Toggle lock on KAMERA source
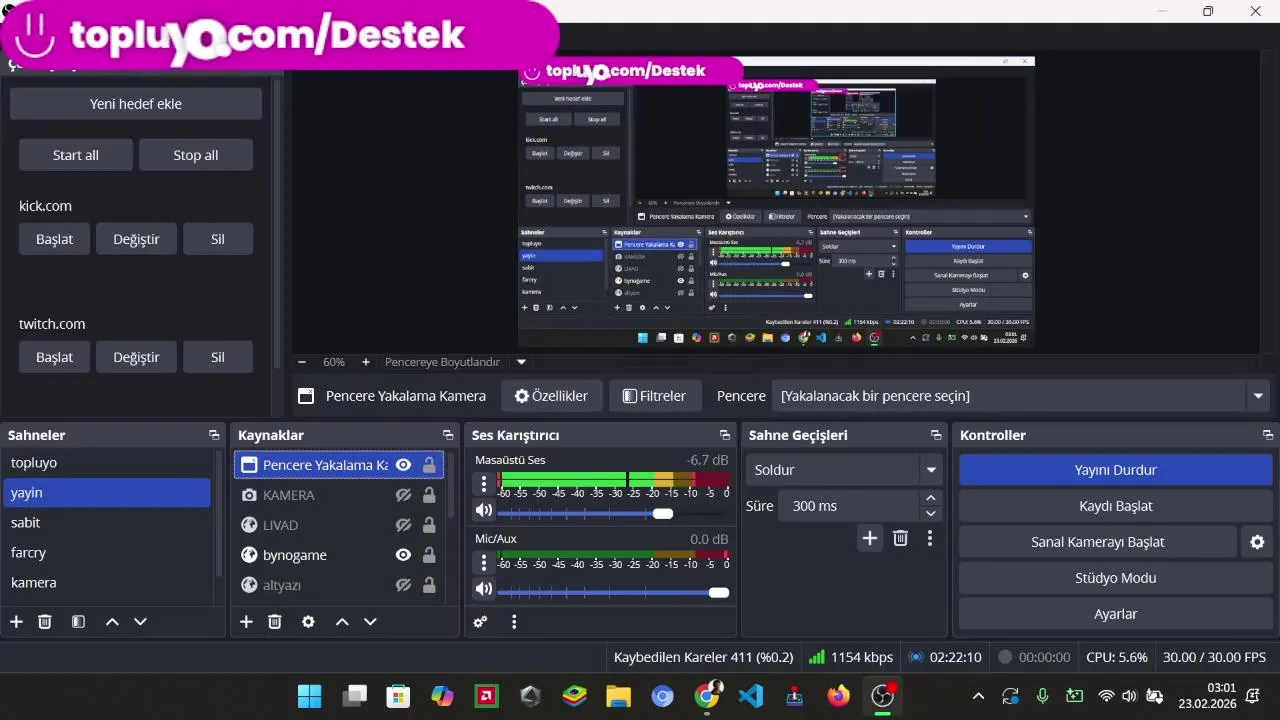The image size is (1280, 720). tap(429, 495)
